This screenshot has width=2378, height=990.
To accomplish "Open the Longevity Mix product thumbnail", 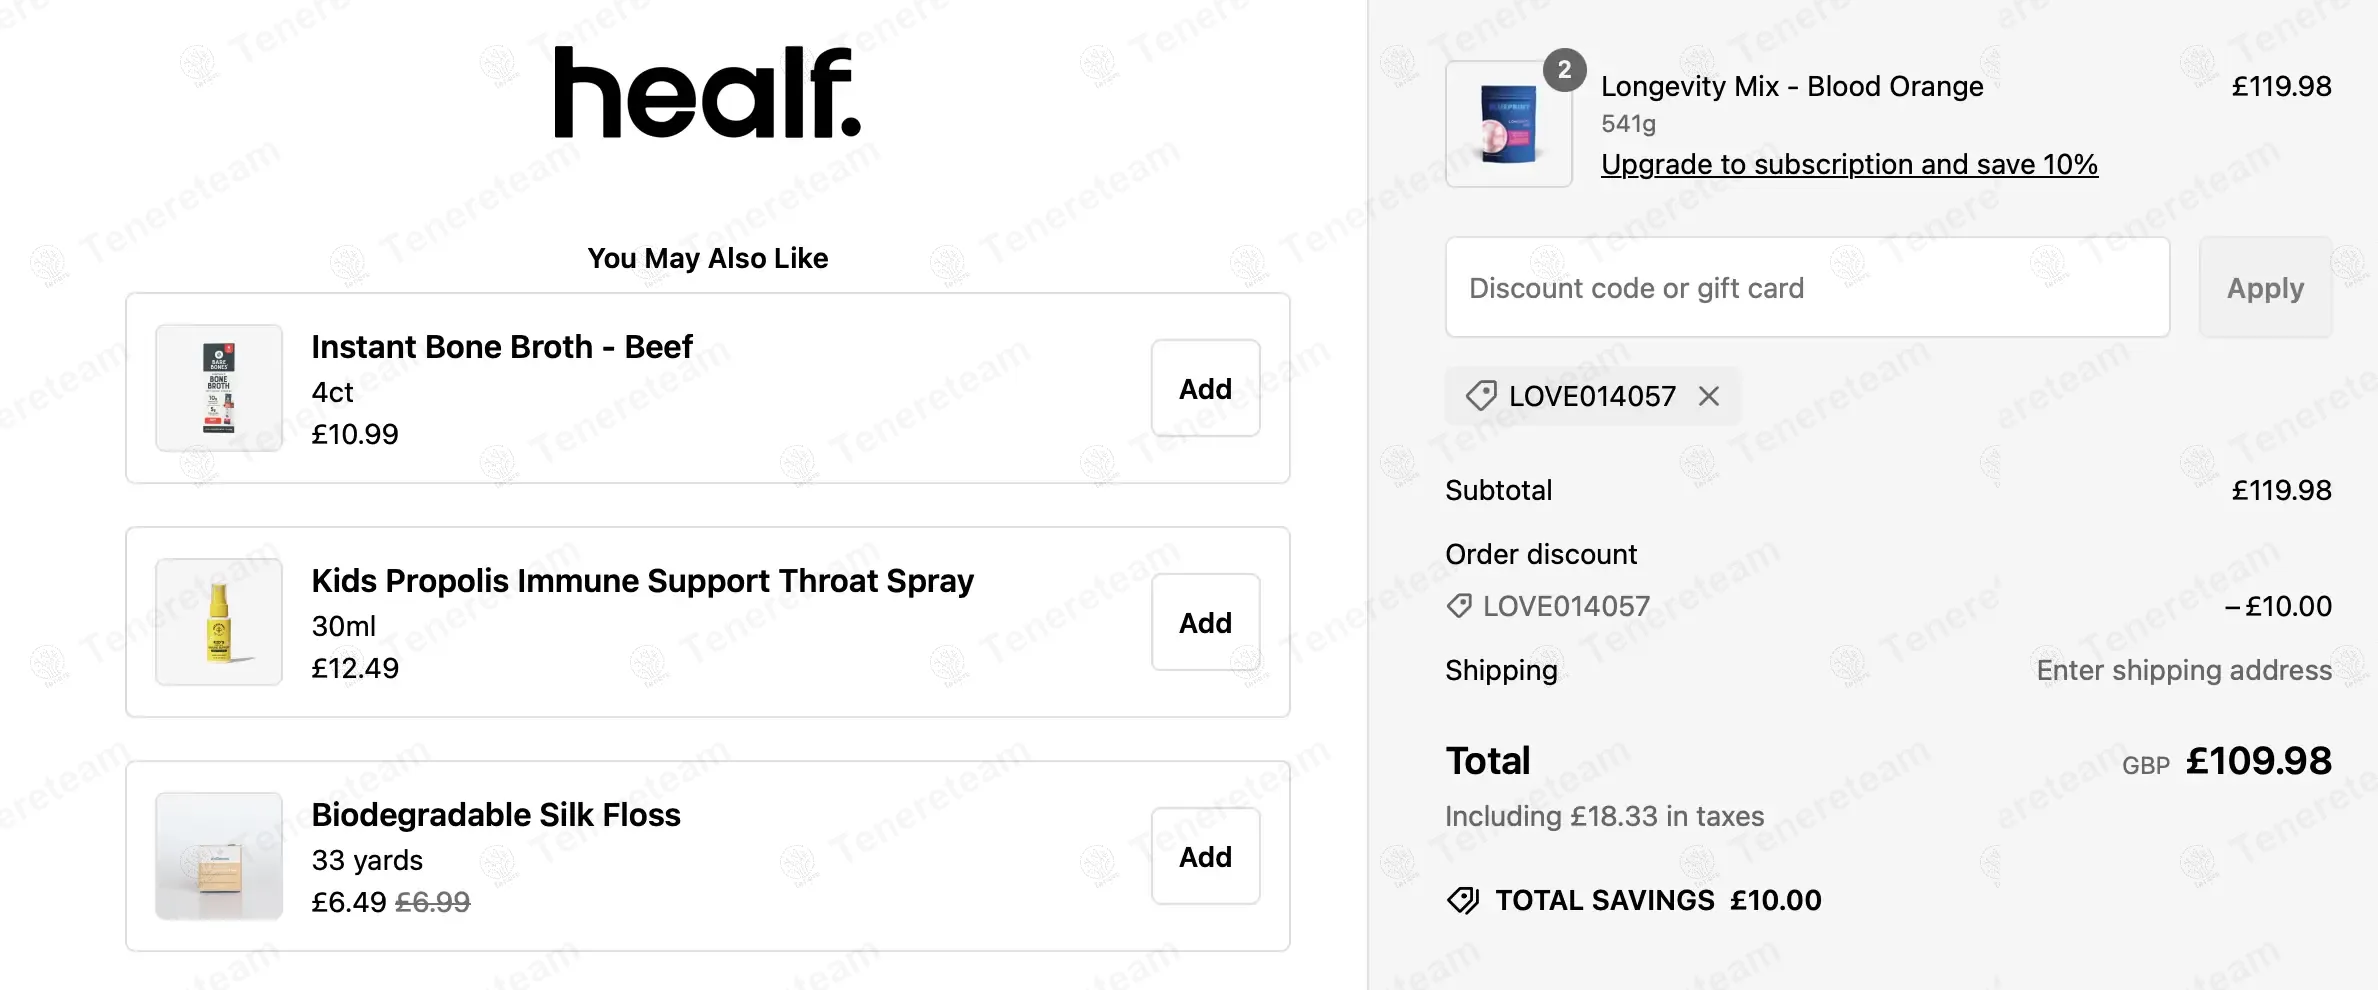I will (1508, 125).
